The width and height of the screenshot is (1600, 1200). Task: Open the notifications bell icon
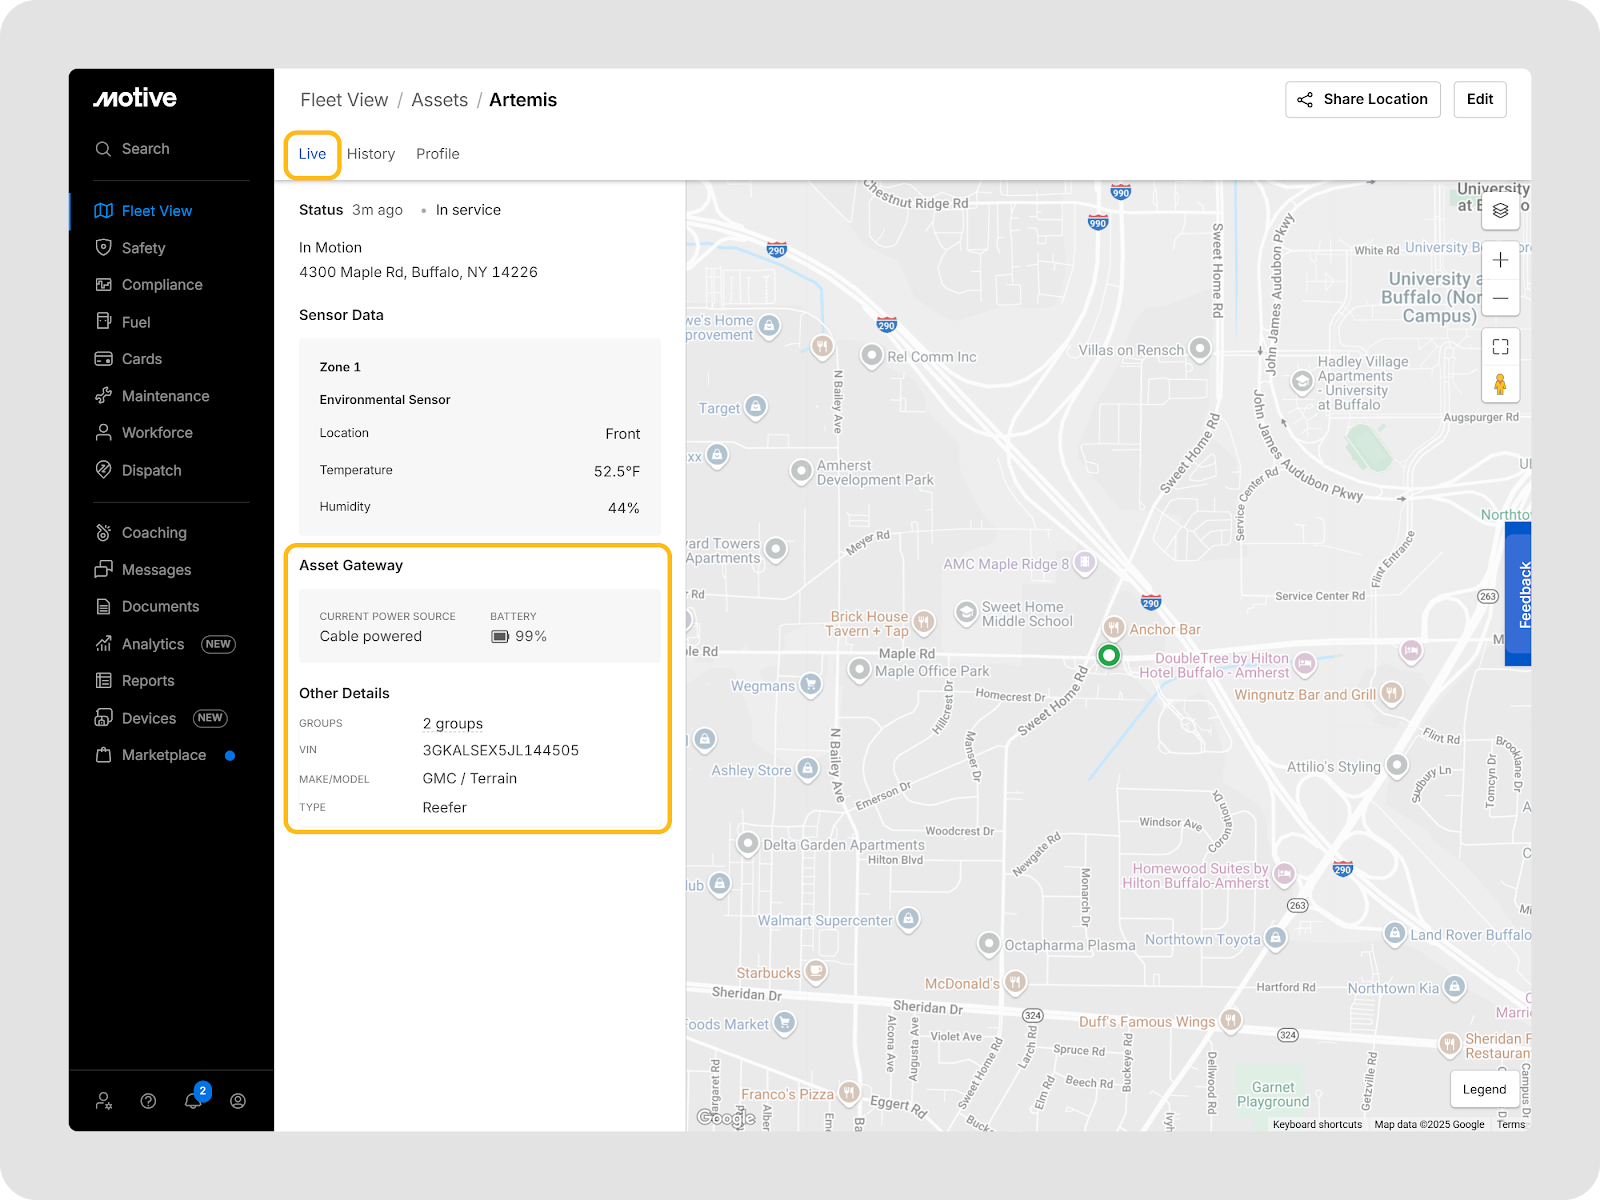point(193,1101)
